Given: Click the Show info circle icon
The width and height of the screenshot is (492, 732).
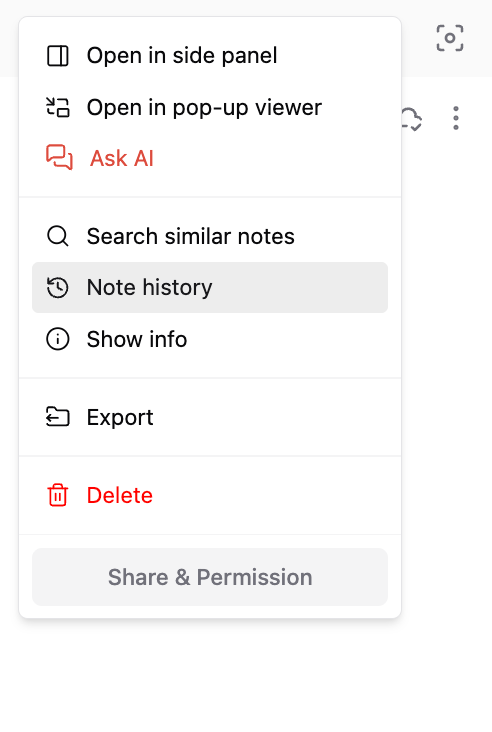Looking at the screenshot, I should tap(58, 339).
